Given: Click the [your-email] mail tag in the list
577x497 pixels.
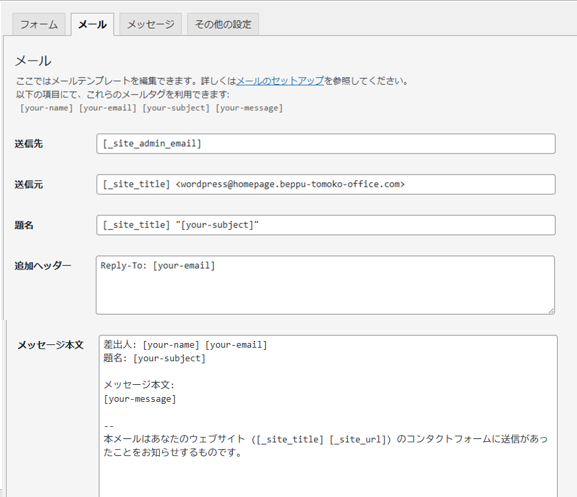Looking at the screenshot, I should click(108, 108).
